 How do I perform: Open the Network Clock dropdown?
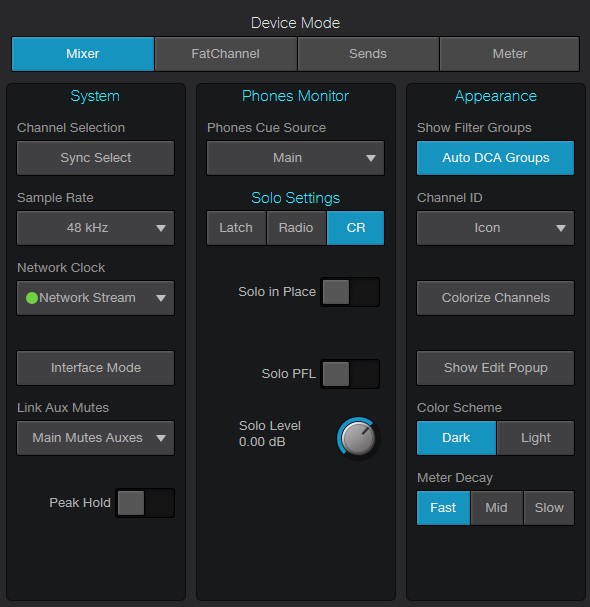[x=96, y=298]
